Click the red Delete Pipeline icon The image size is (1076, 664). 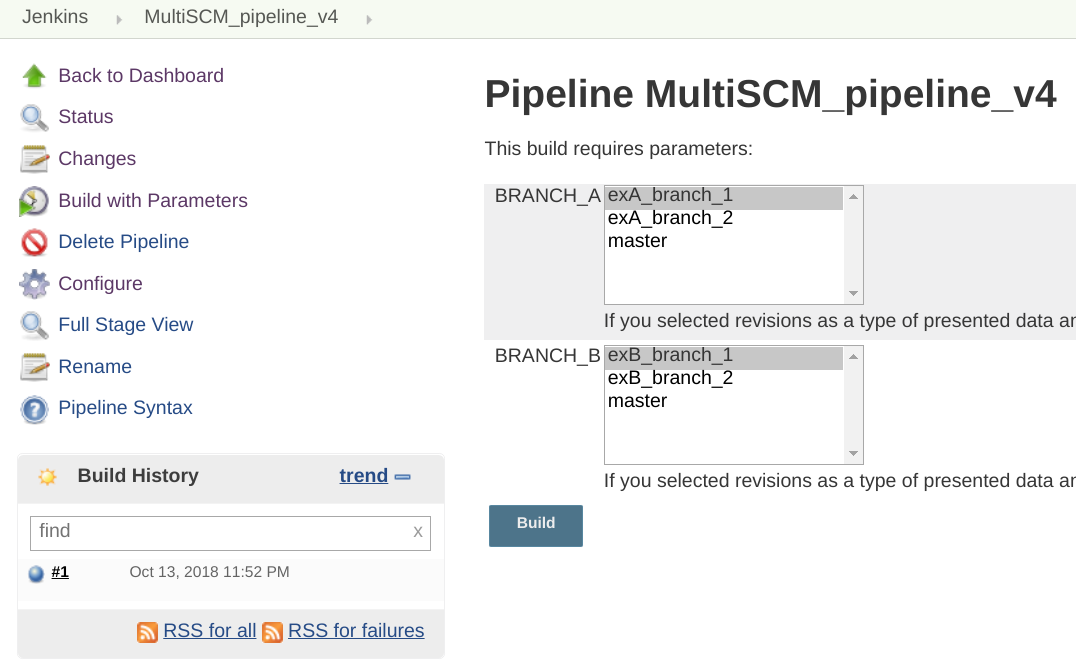tap(34, 242)
